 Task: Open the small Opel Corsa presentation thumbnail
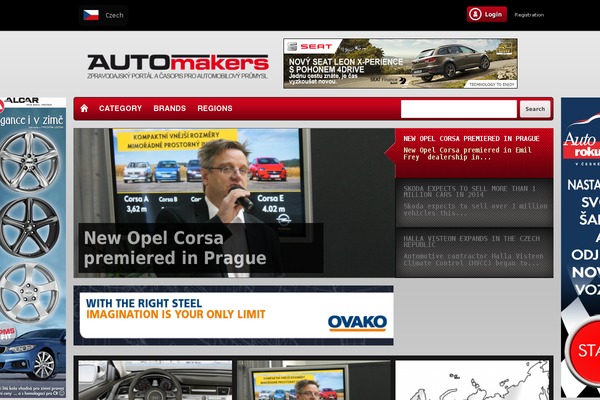(x=314, y=380)
